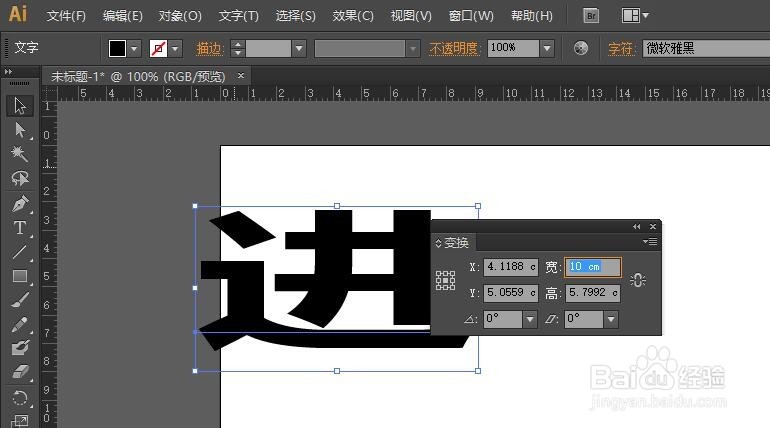The width and height of the screenshot is (770, 428).
Task: Select the Rectangle tool
Action: pyautogui.click(x=20, y=276)
